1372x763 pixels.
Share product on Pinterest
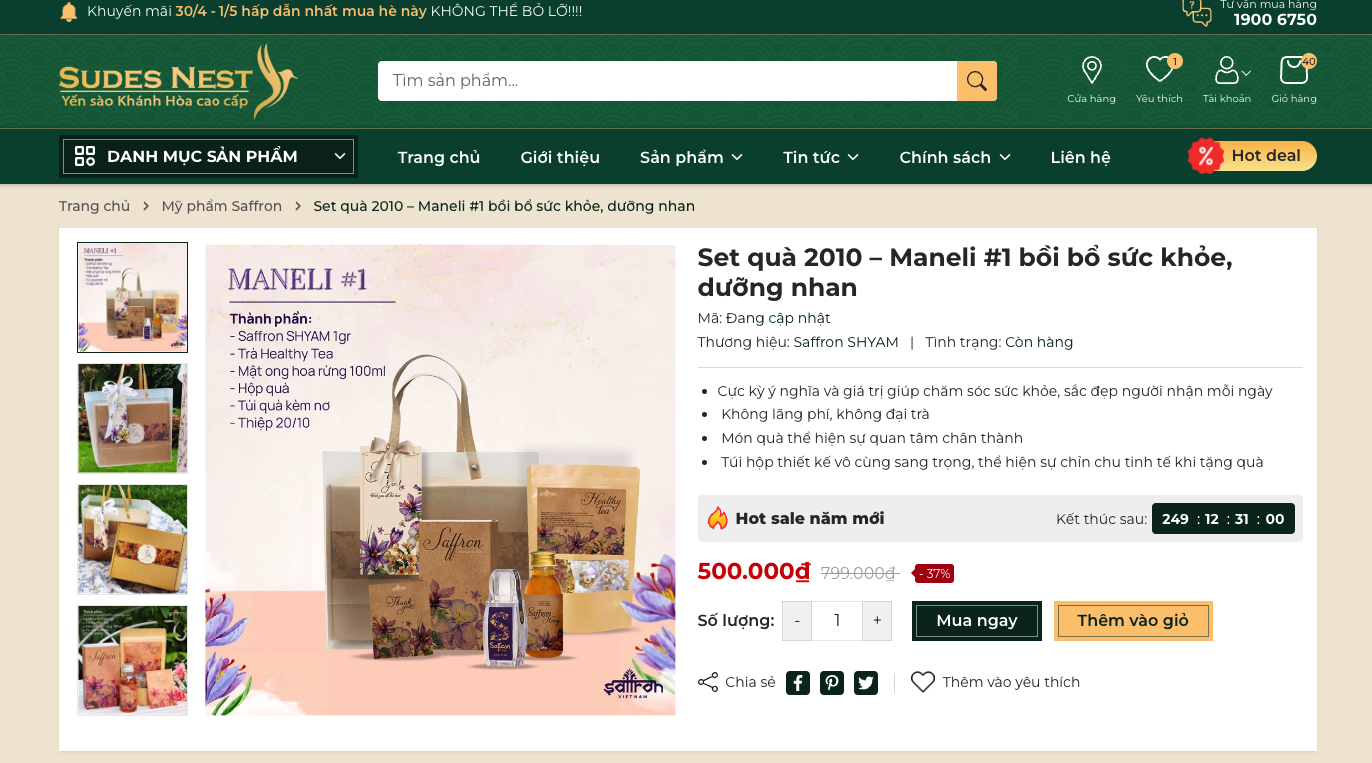tap(832, 683)
